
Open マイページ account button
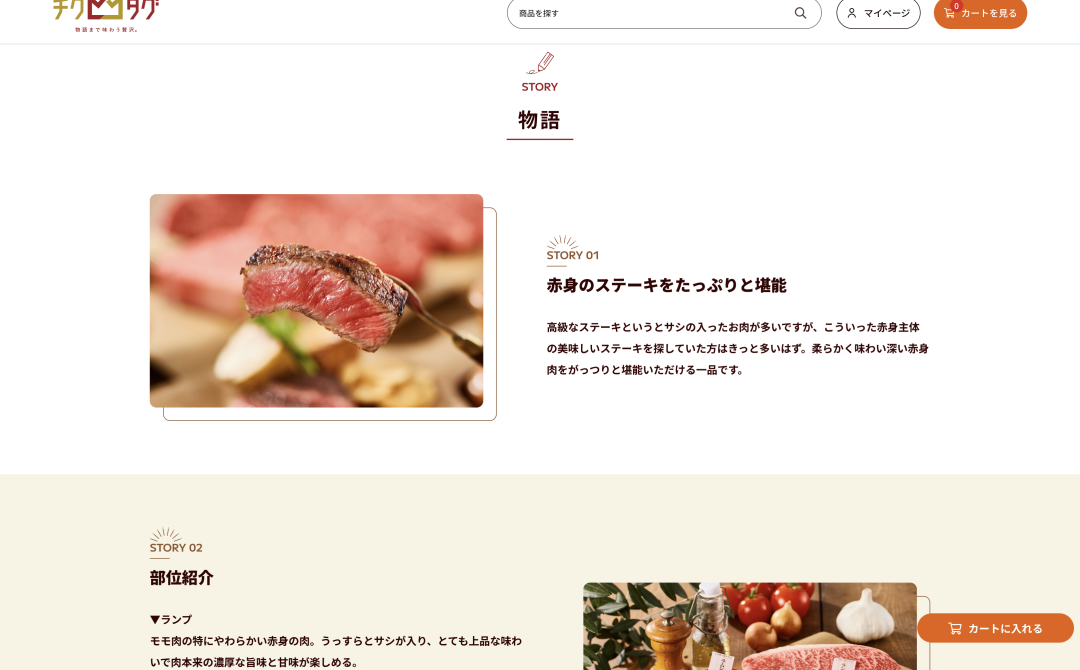878,13
